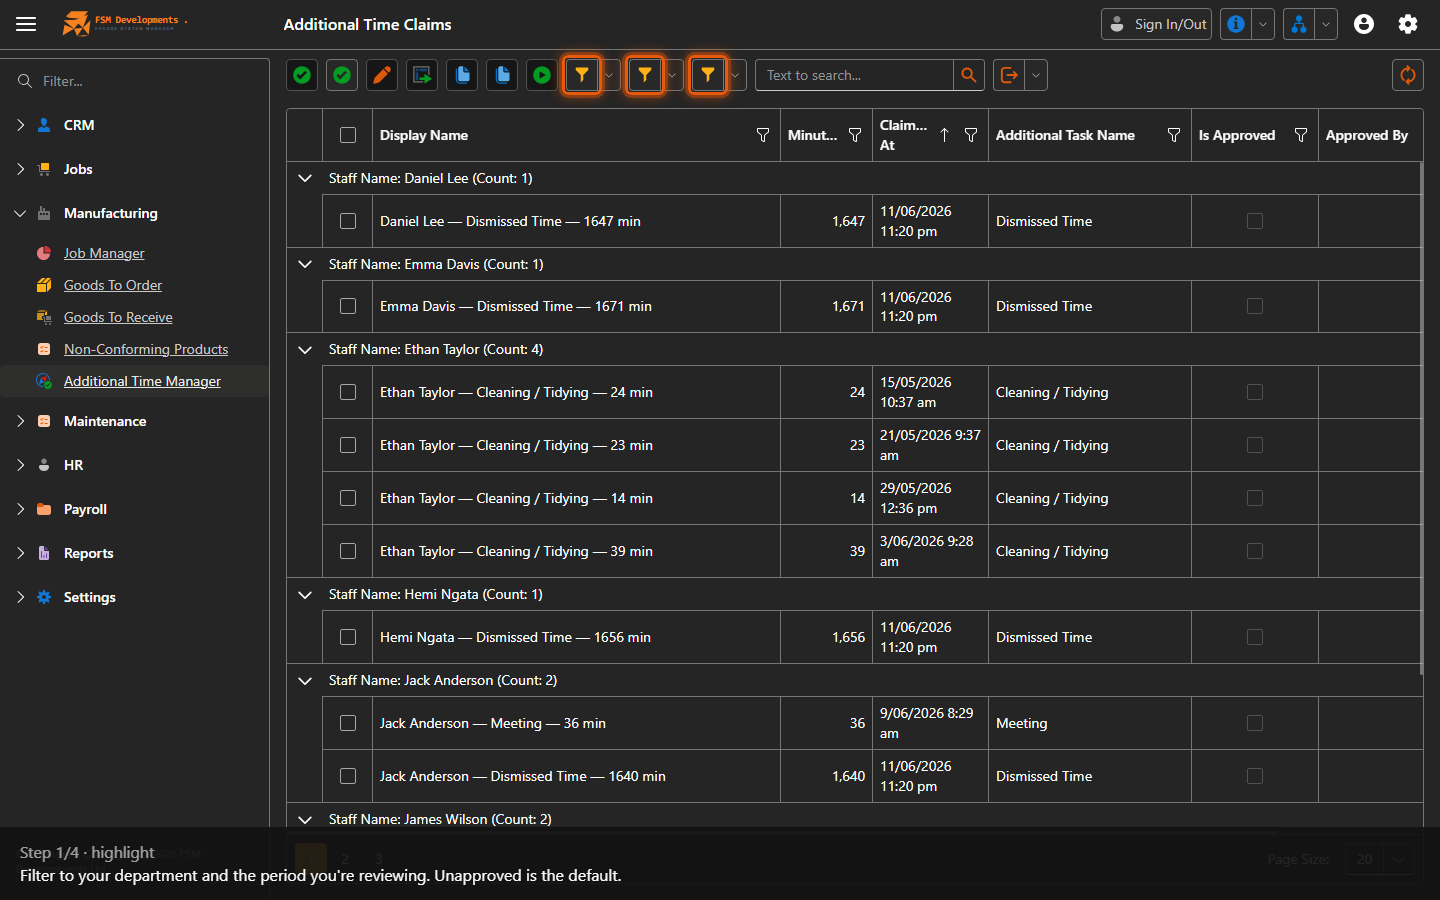Open the Non-Conforming Products link
The image size is (1440, 900).
(x=146, y=349)
